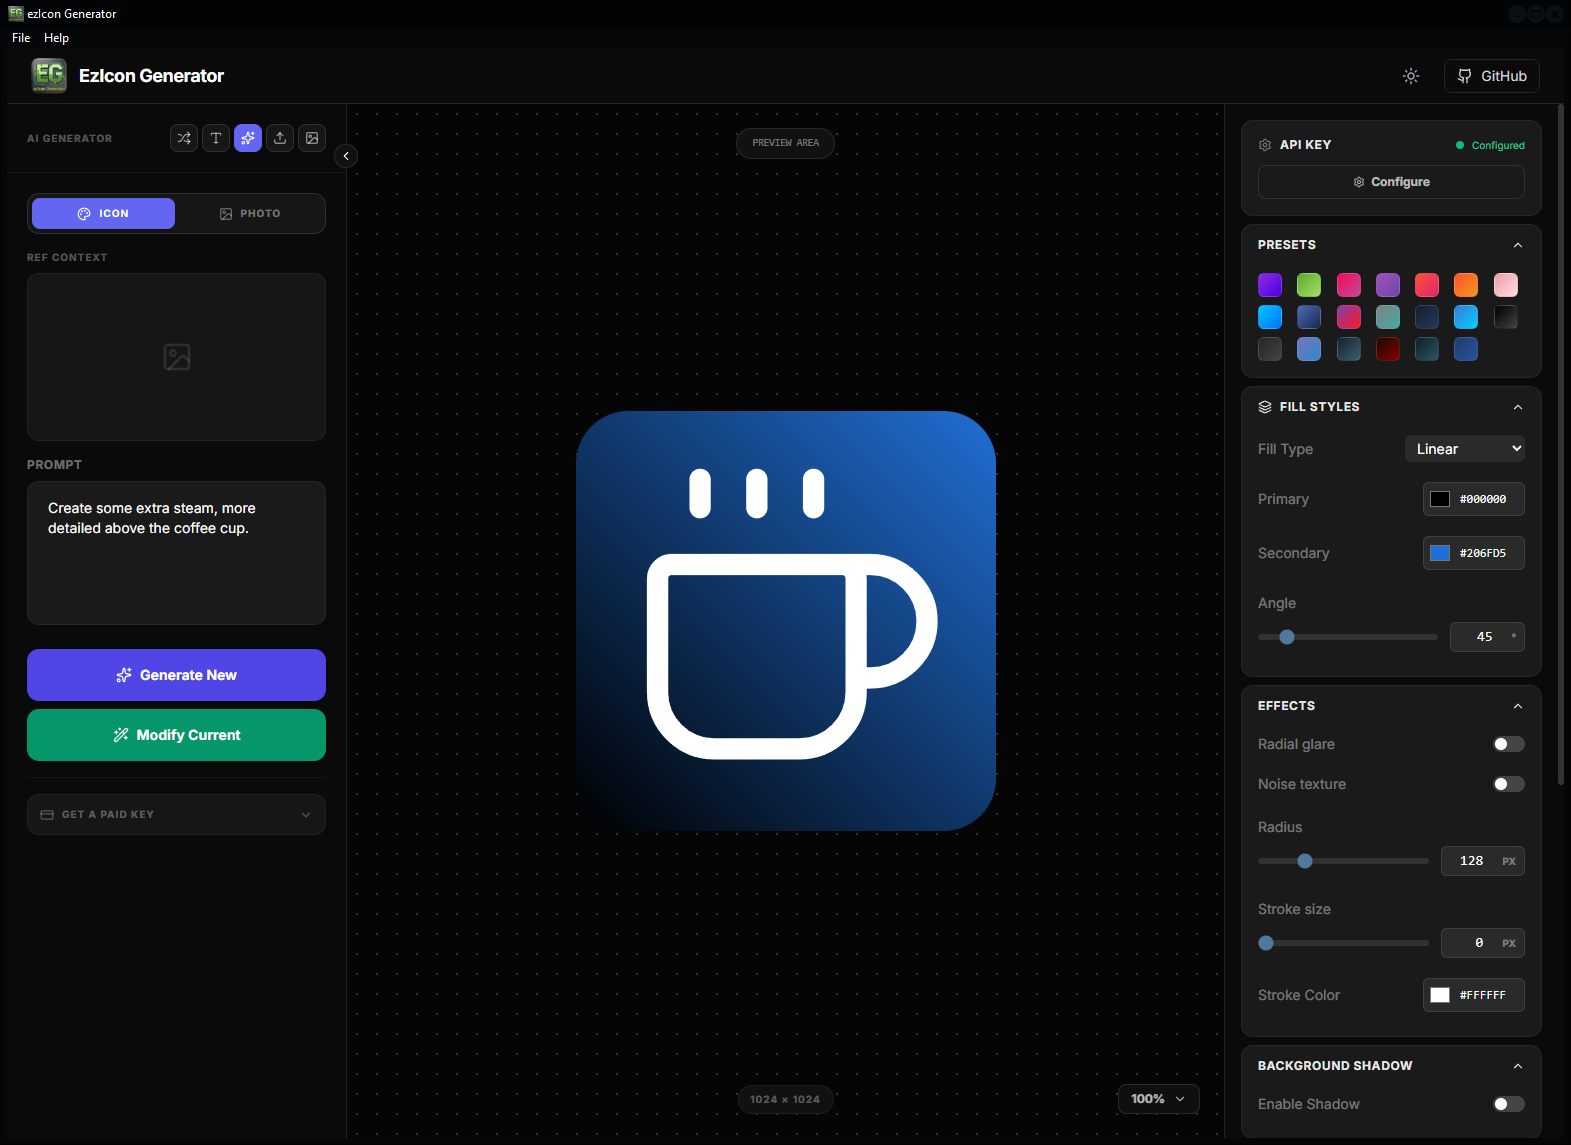The height and width of the screenshot is (1145, 1571).
Task: Open the image tool icon
Action: click(312, 138)
